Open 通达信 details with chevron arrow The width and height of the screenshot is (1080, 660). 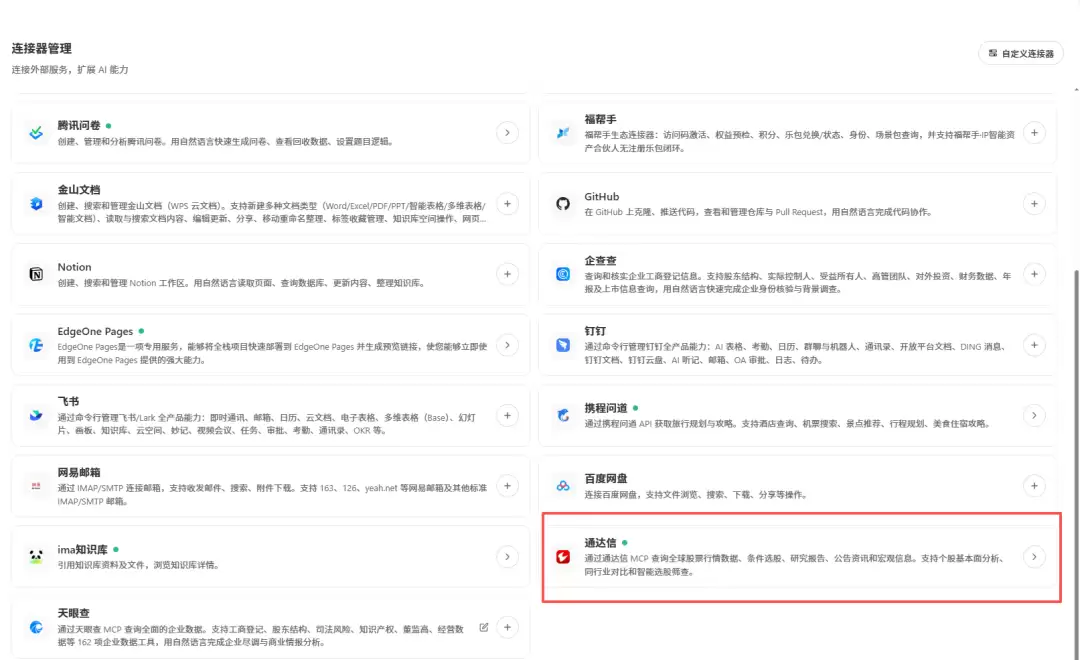tap(1034, 557)
